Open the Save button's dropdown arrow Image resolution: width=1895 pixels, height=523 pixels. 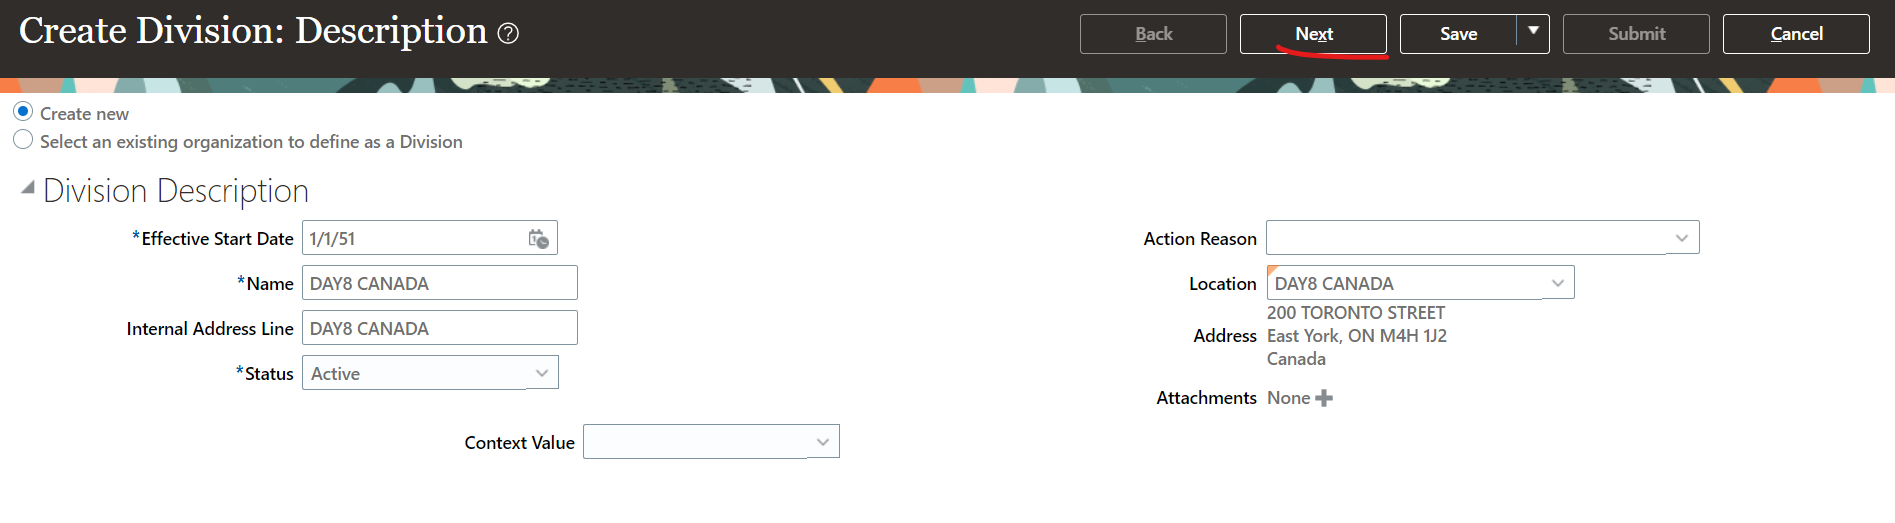[1533, 33]
